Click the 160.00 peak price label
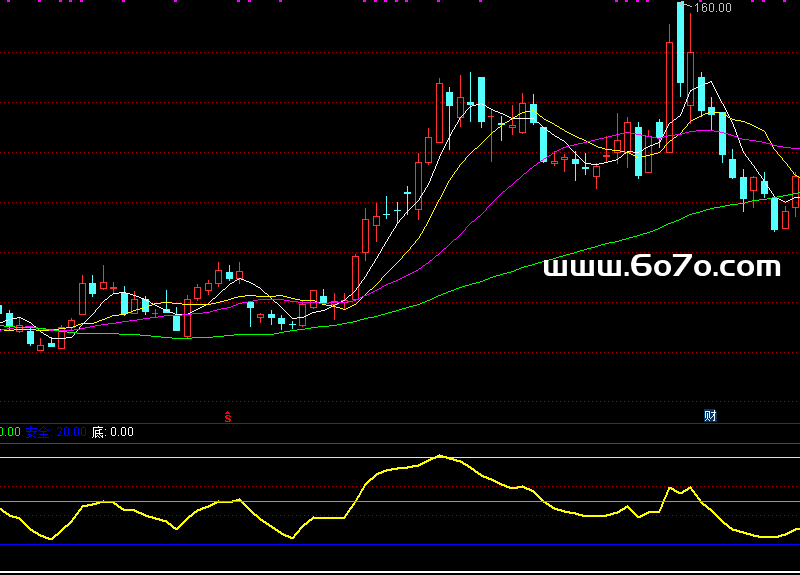Viewport: 800px width, 575px height. click(x=713, y=8)
